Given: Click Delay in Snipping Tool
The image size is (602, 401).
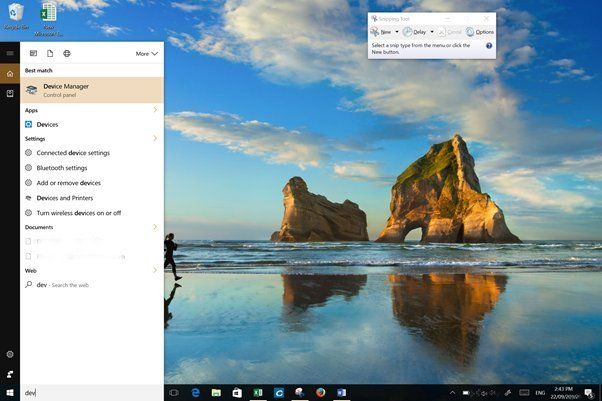Looking at the screenshot, I should (415, 32).
